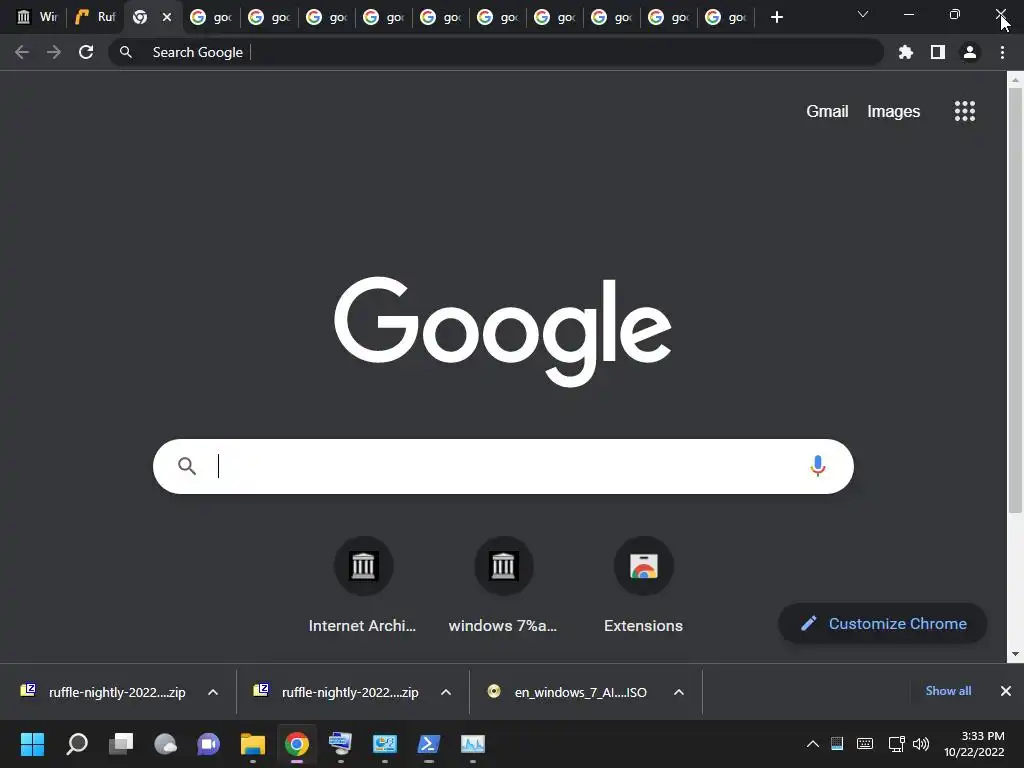Show hidden system tray icons
The image size is (1024, 768).
pyautogui.click(x=812, y=744)
